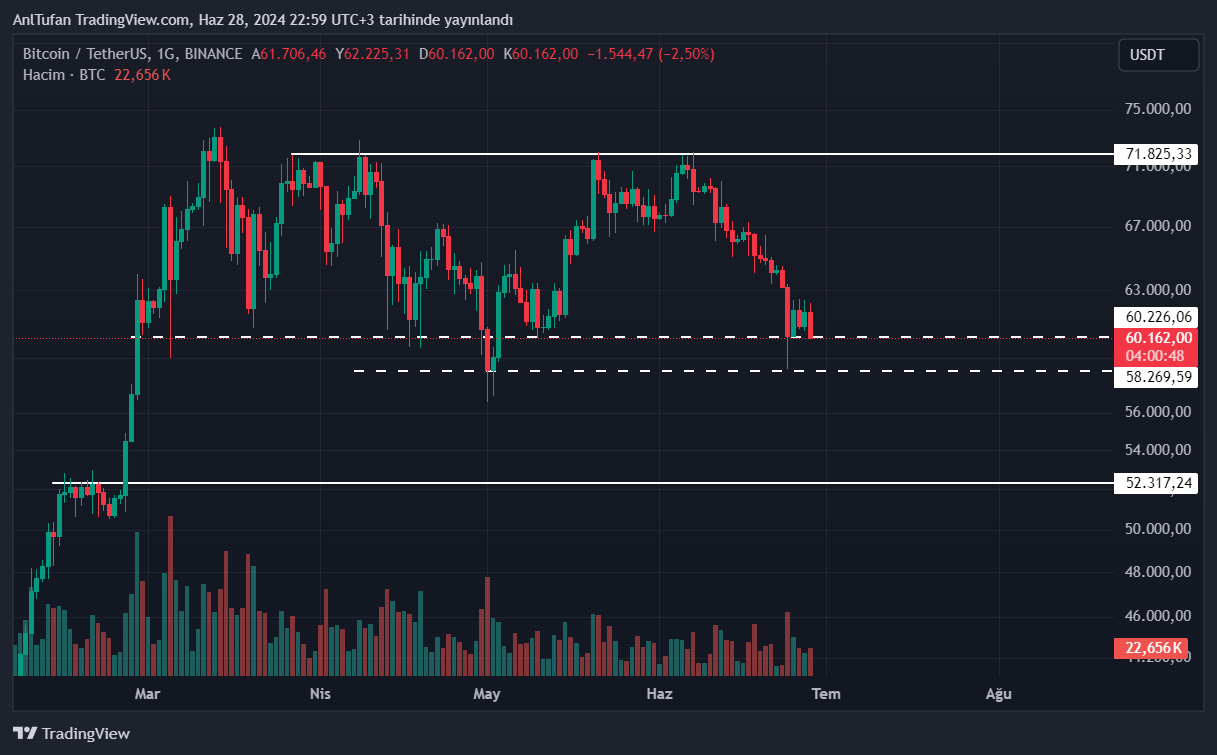
Task: Click the Mar label on time axis
Action: [148, 693]
